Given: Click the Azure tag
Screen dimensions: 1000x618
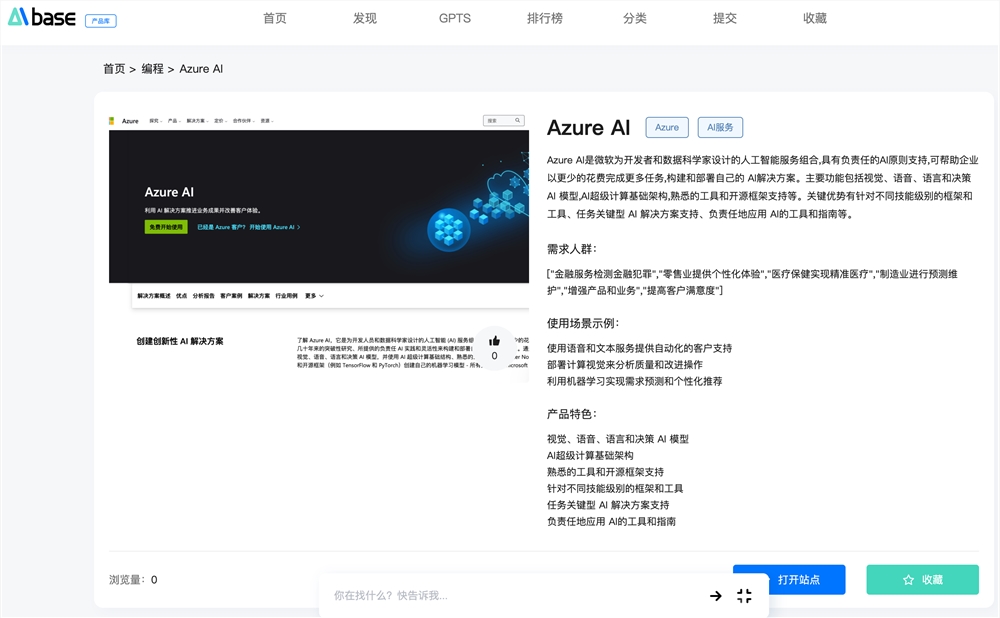Looking at the screenshot, I should point(667,127).
